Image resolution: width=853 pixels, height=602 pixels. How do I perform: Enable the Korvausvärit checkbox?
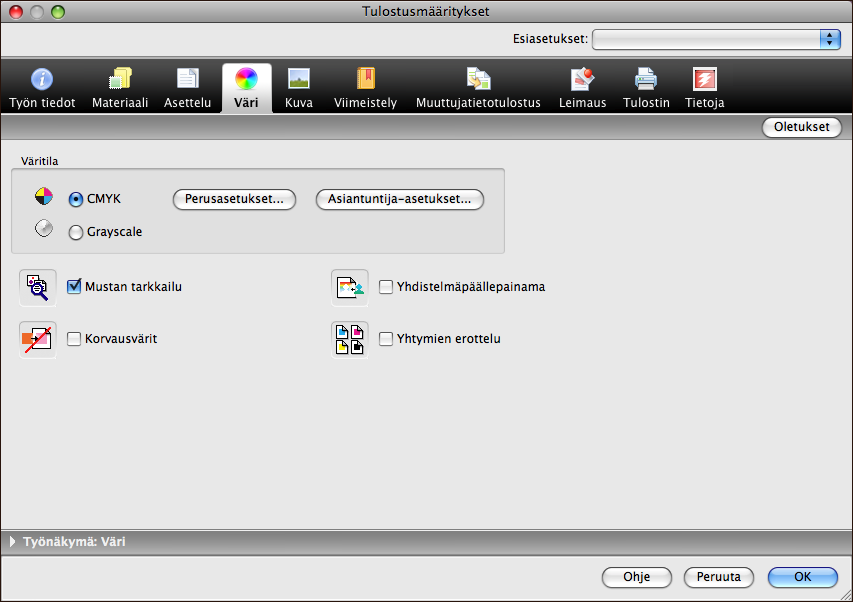pos(74,339)
